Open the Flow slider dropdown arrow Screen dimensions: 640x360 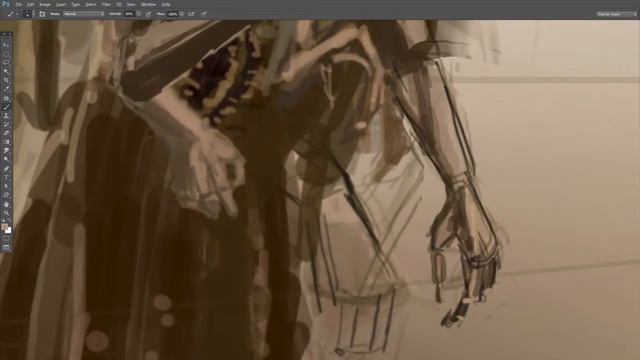point(181,14)
